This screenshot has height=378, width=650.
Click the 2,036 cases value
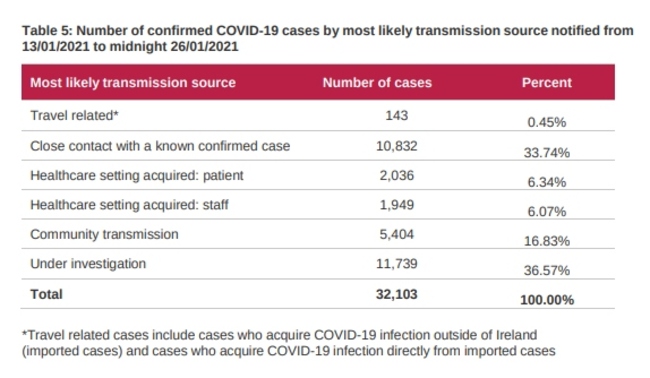(x=397, y=175)
